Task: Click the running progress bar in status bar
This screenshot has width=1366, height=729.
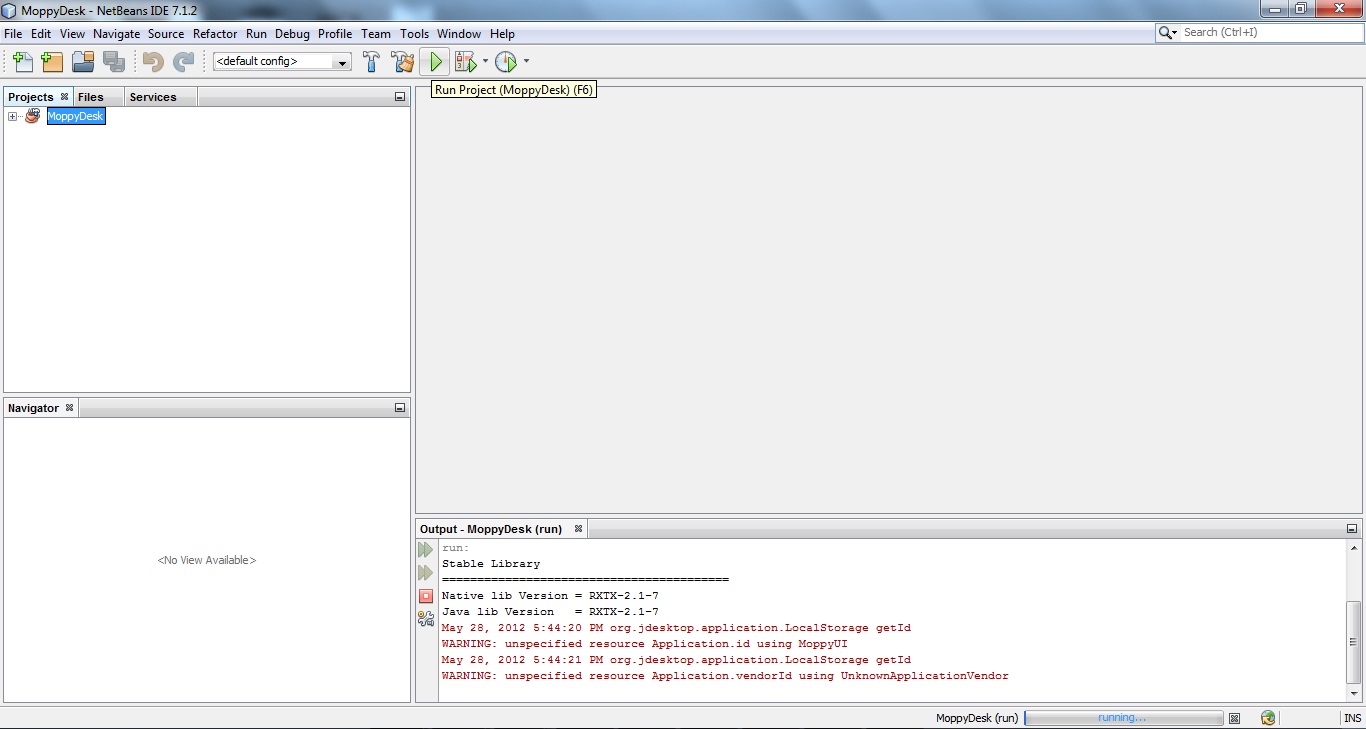Action: pos(1123,718)
